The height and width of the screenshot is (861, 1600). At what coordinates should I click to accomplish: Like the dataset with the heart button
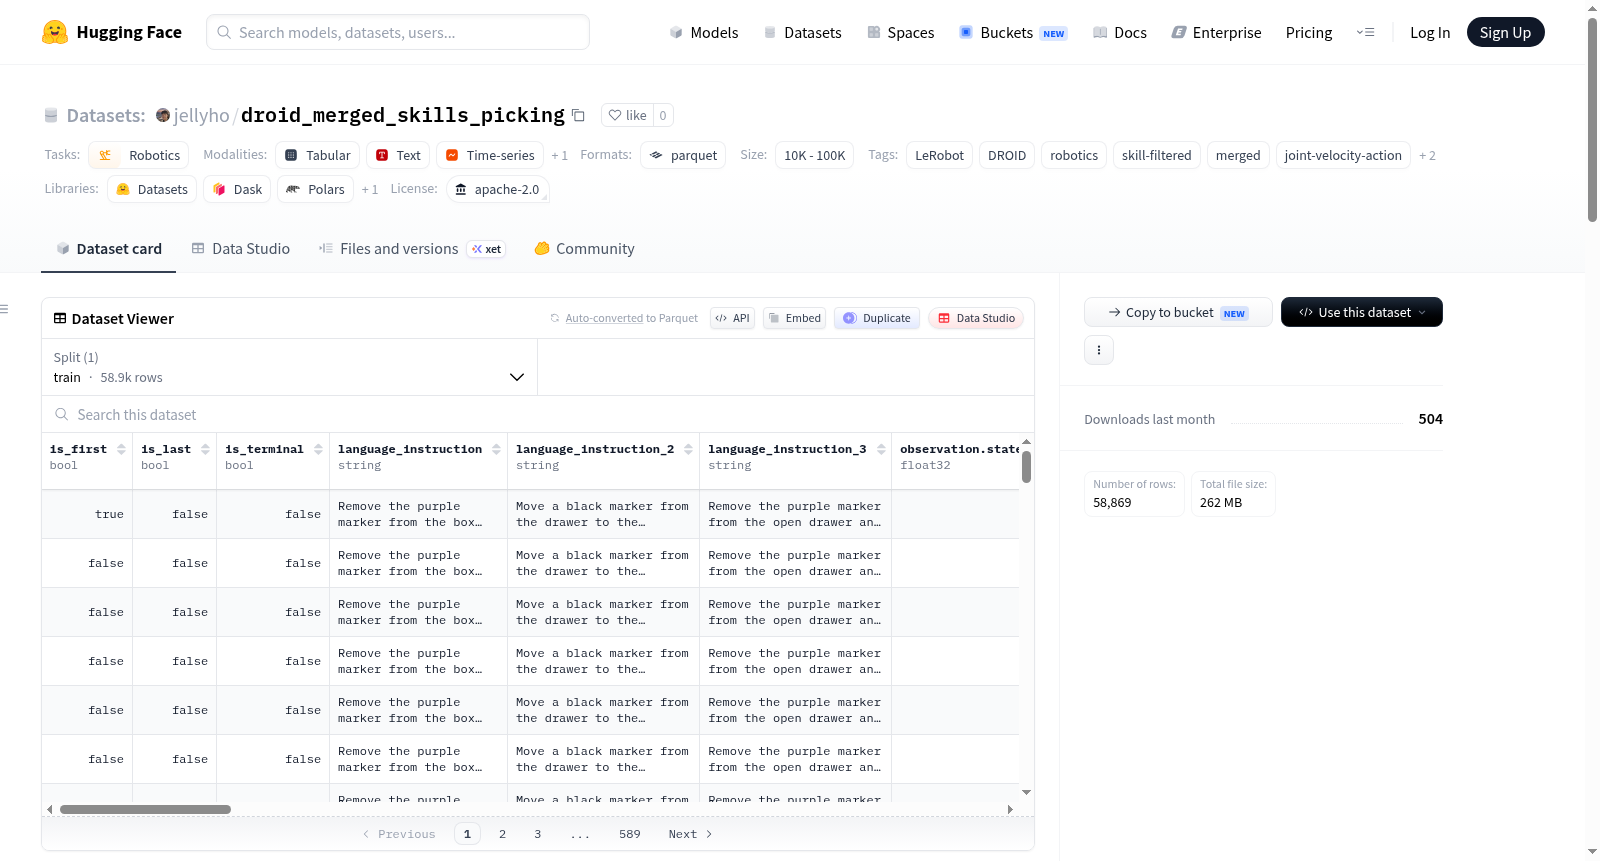coord(627,115)
